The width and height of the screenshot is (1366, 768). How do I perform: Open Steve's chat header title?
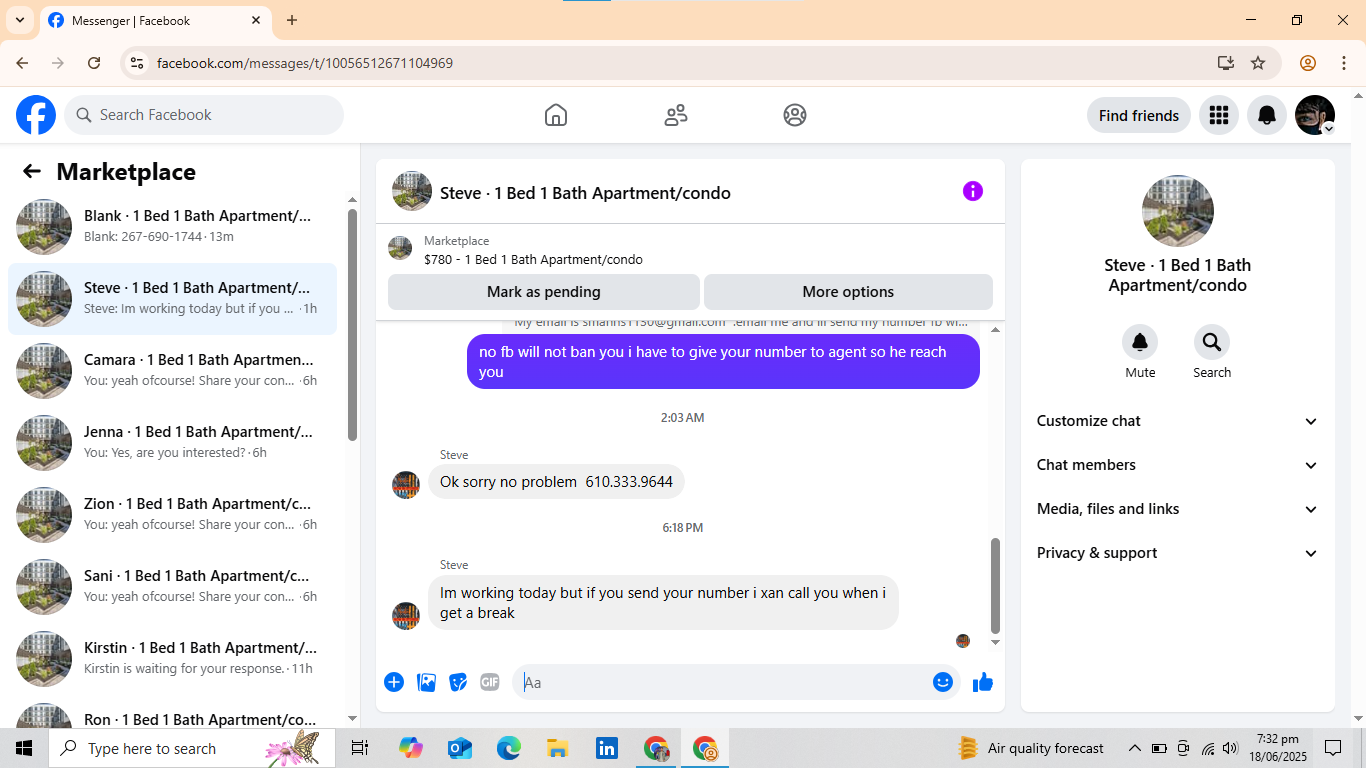585,193
